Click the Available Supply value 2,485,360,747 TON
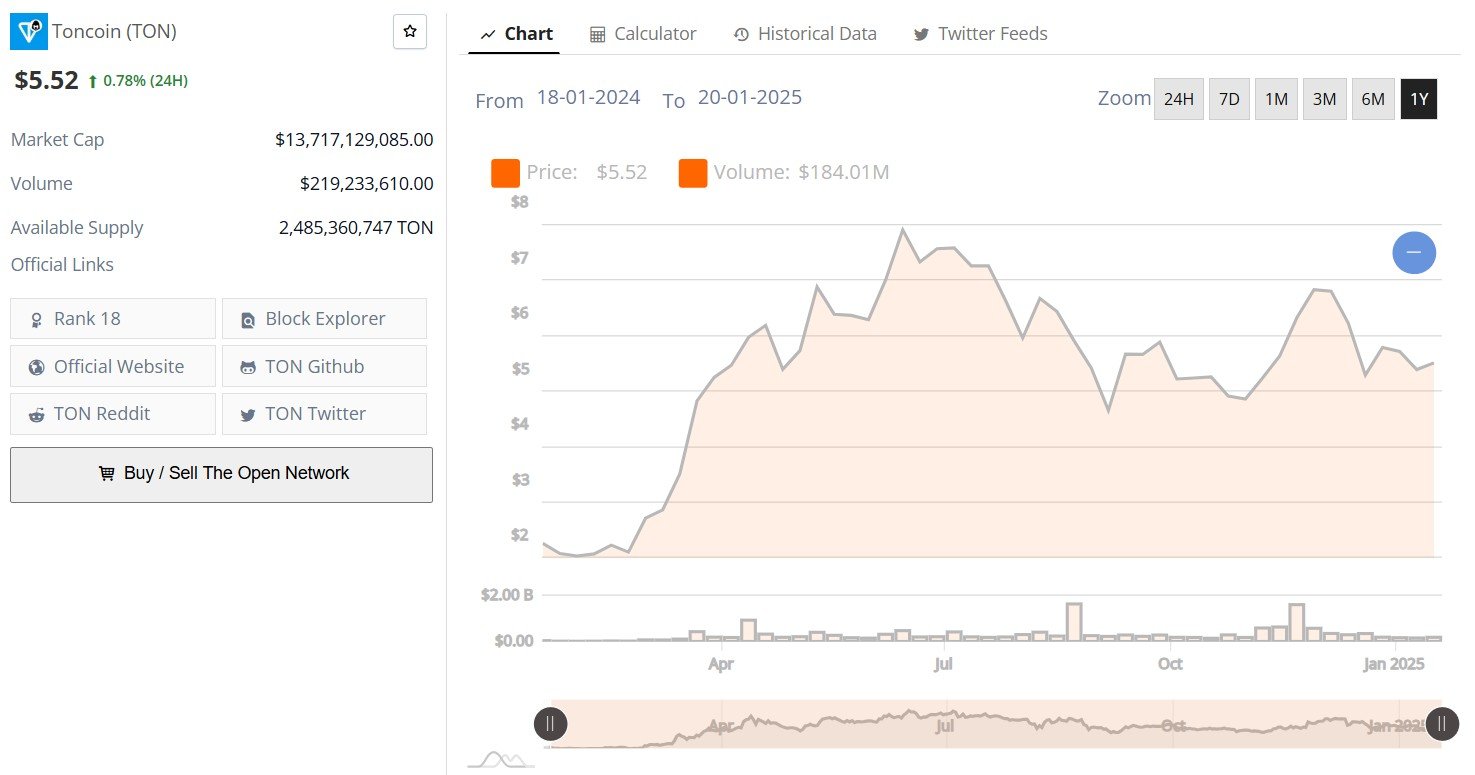This screenshot has width=1475, height=775. click(356, 228)
